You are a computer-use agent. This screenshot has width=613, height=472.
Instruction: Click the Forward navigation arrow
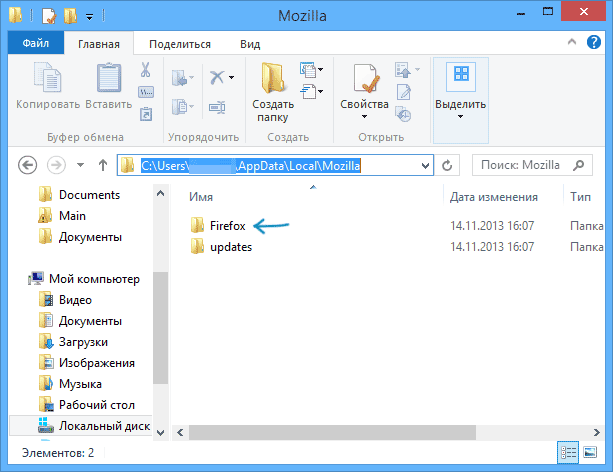56,165
